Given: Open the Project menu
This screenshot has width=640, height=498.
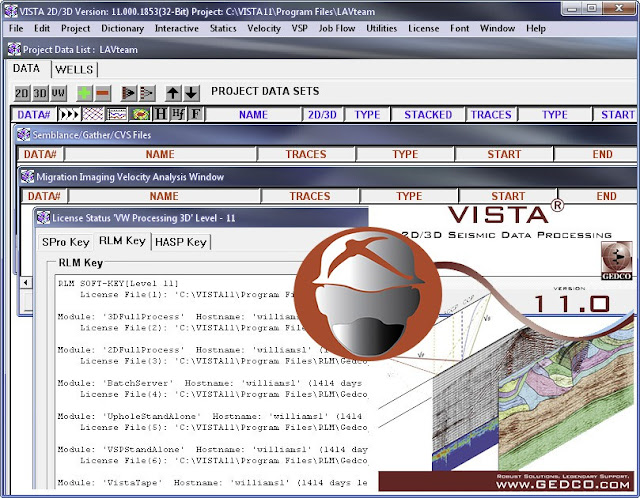Looking at the screenshot, I should [76, 28].
